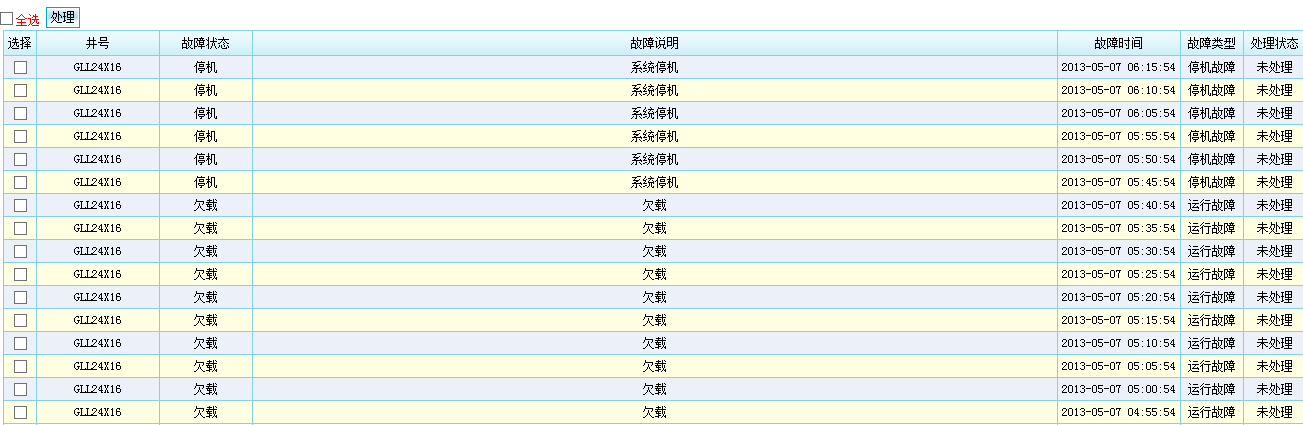Click the 未处理 status in the 05:55:54 row

click(x=1274, y=136)
